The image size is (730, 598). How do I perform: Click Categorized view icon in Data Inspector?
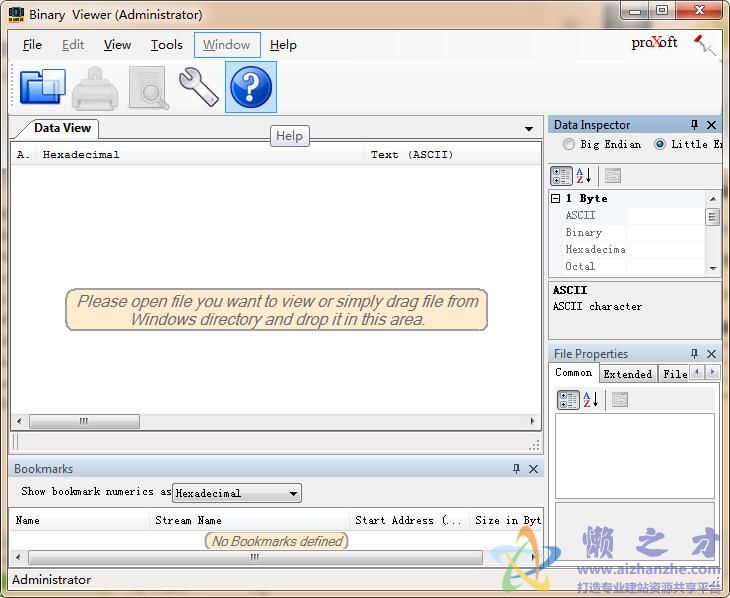[561, 176]
